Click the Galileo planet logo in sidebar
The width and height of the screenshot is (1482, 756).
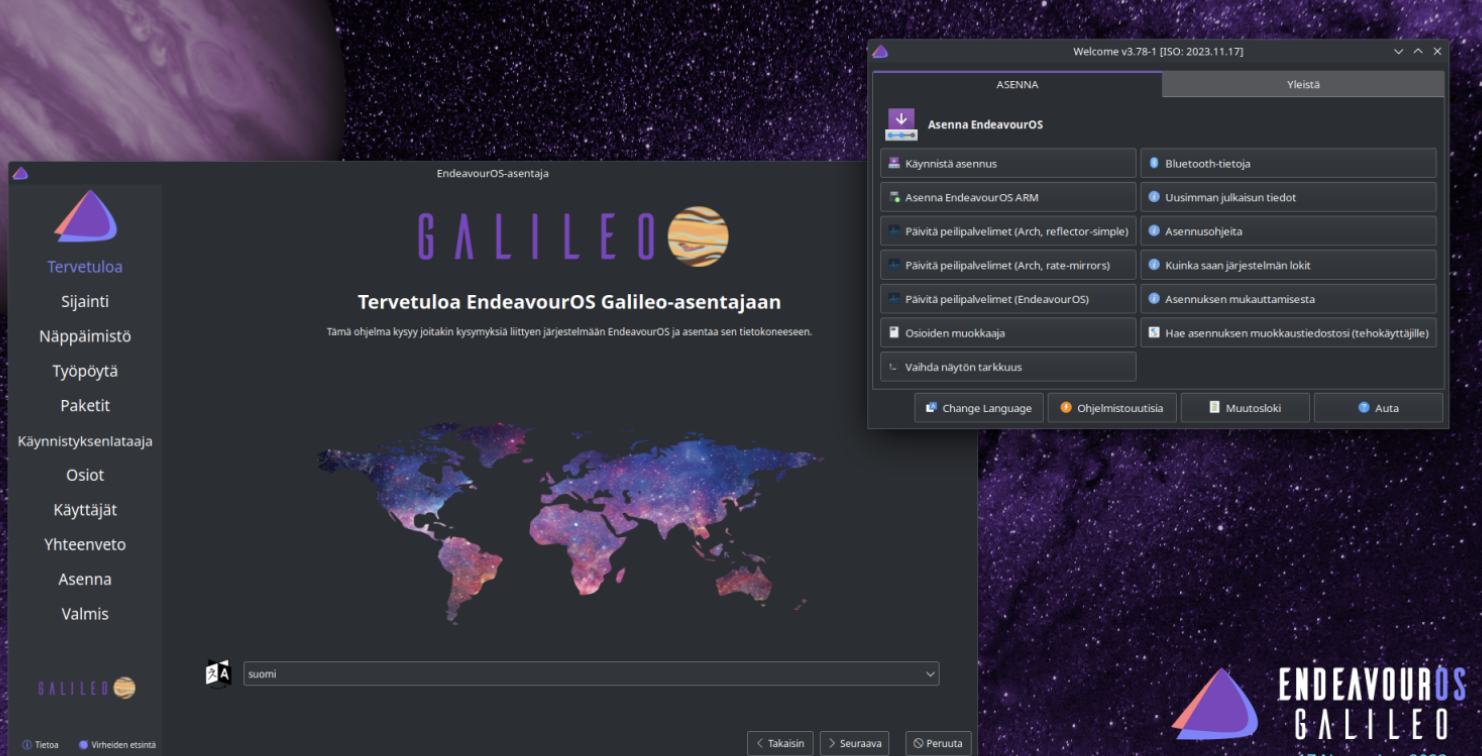coord(87,688)
